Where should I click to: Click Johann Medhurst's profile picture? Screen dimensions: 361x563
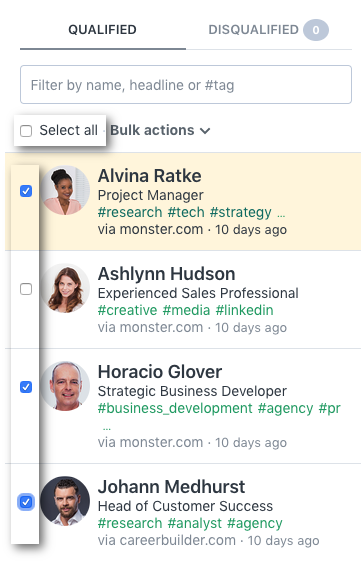(65, 501)
